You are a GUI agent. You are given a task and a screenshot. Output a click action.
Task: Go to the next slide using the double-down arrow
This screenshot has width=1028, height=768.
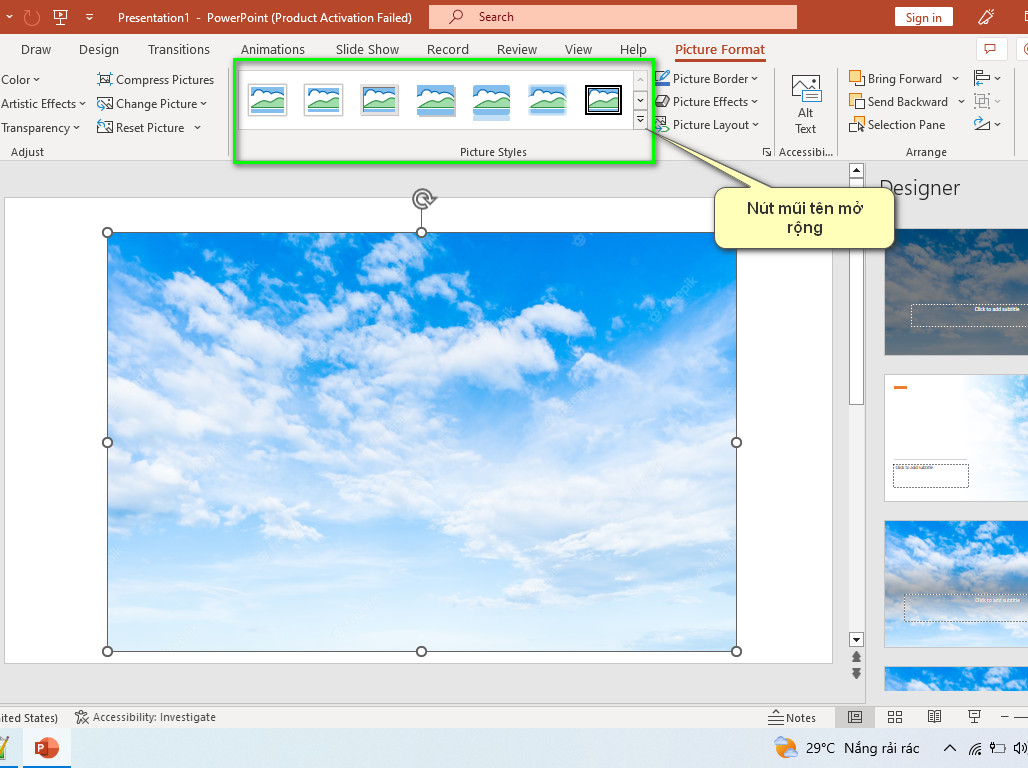pyautogui.click(x=856, y=674)
